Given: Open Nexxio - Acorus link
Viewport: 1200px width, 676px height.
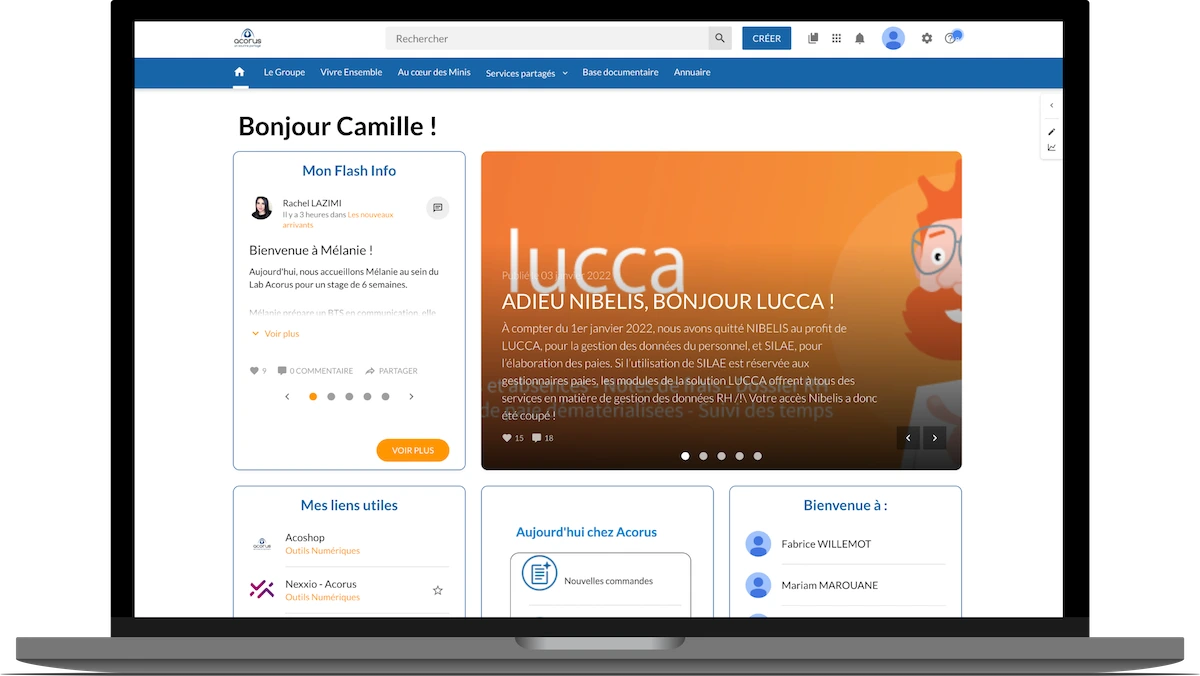Looking at the screenshot, I should tap(321, 584).
